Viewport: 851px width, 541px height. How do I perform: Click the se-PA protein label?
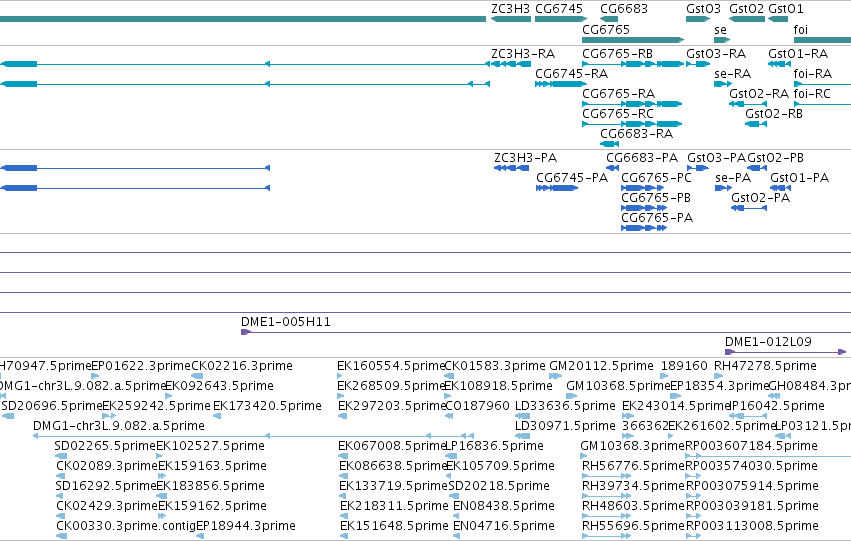click(733, 178)
